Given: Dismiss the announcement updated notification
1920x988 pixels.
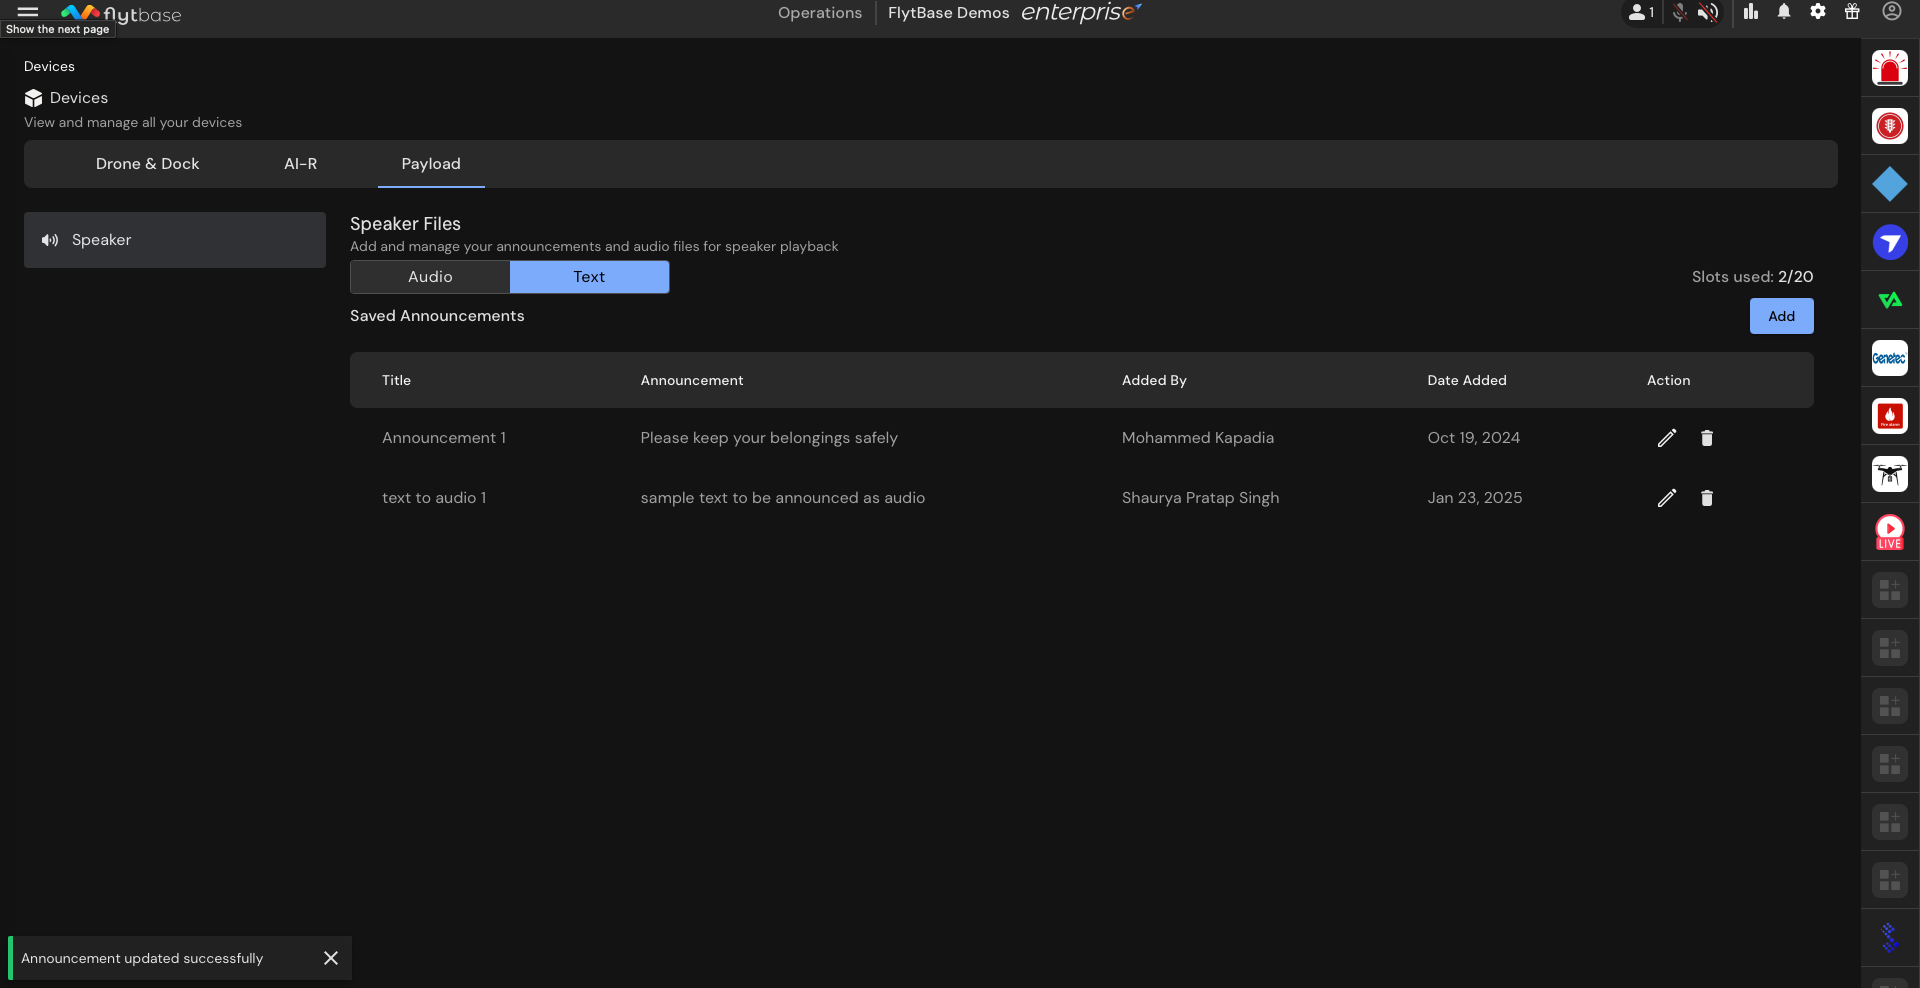Looking at the screenshot, I should pos(331,958).
